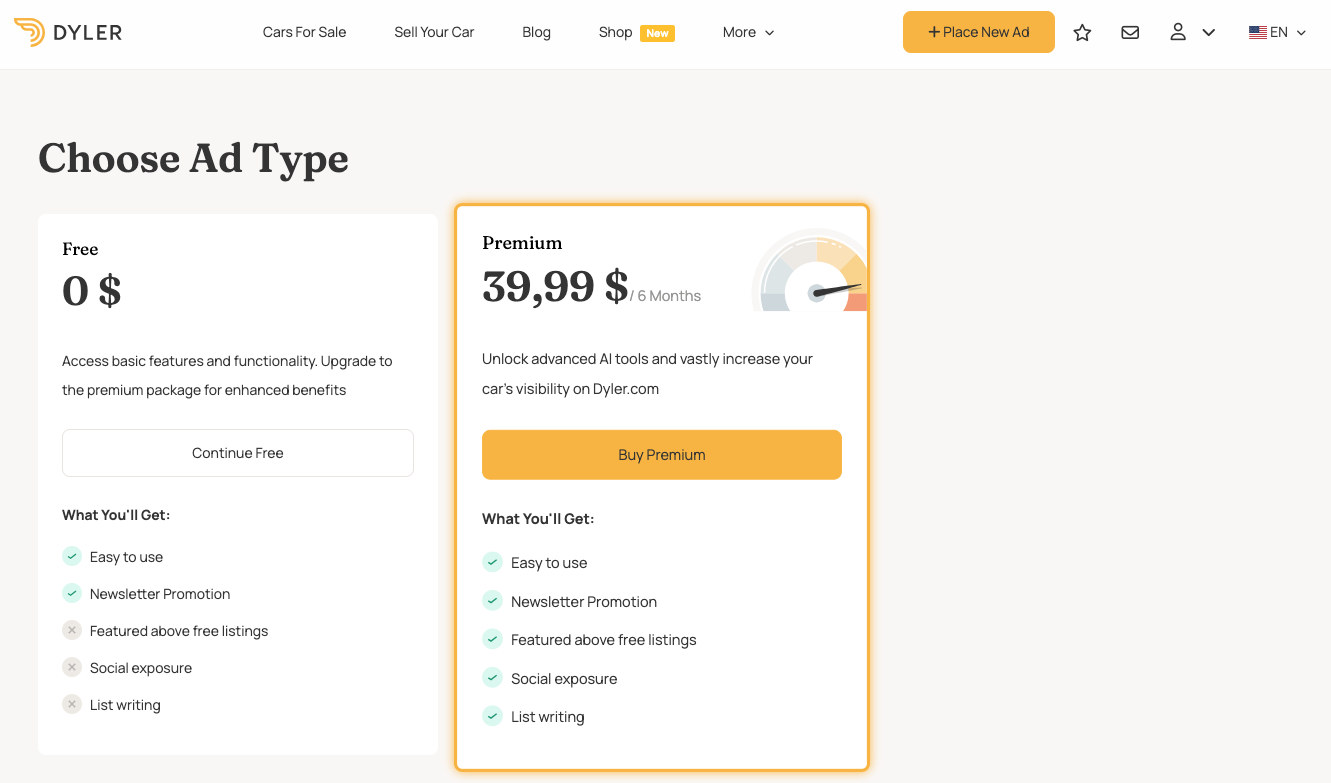Click Free plan What You'll Get heading
Screen dimensions: 1331x783
tap(116, 515)
